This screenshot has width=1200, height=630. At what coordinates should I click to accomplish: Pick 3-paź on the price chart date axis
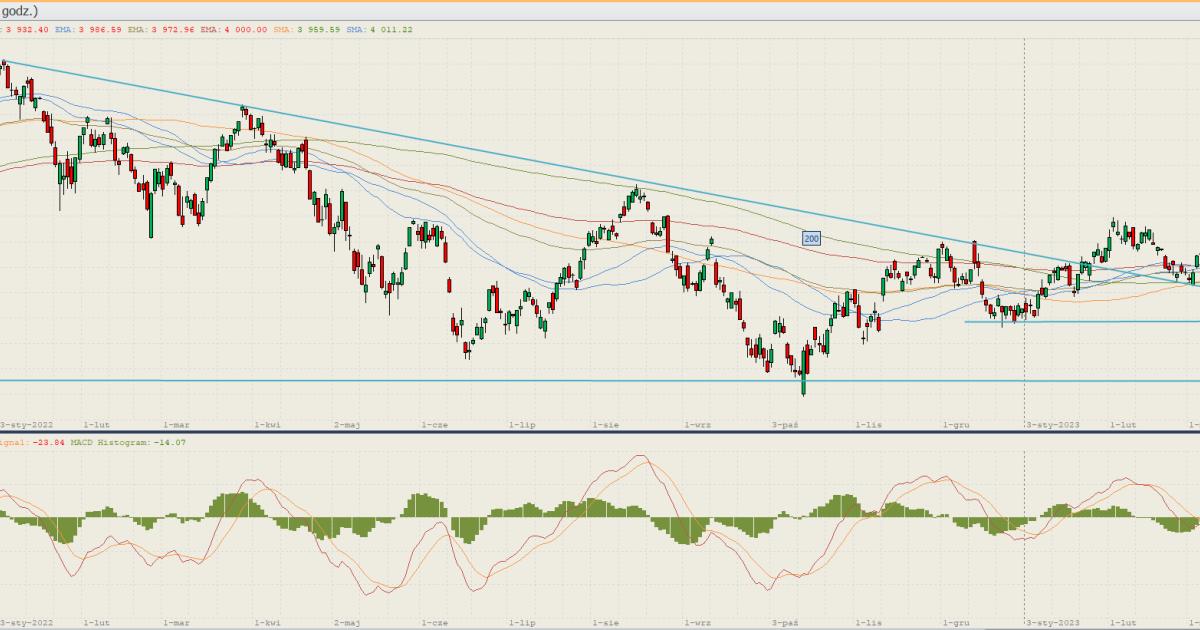click(784, 425)
